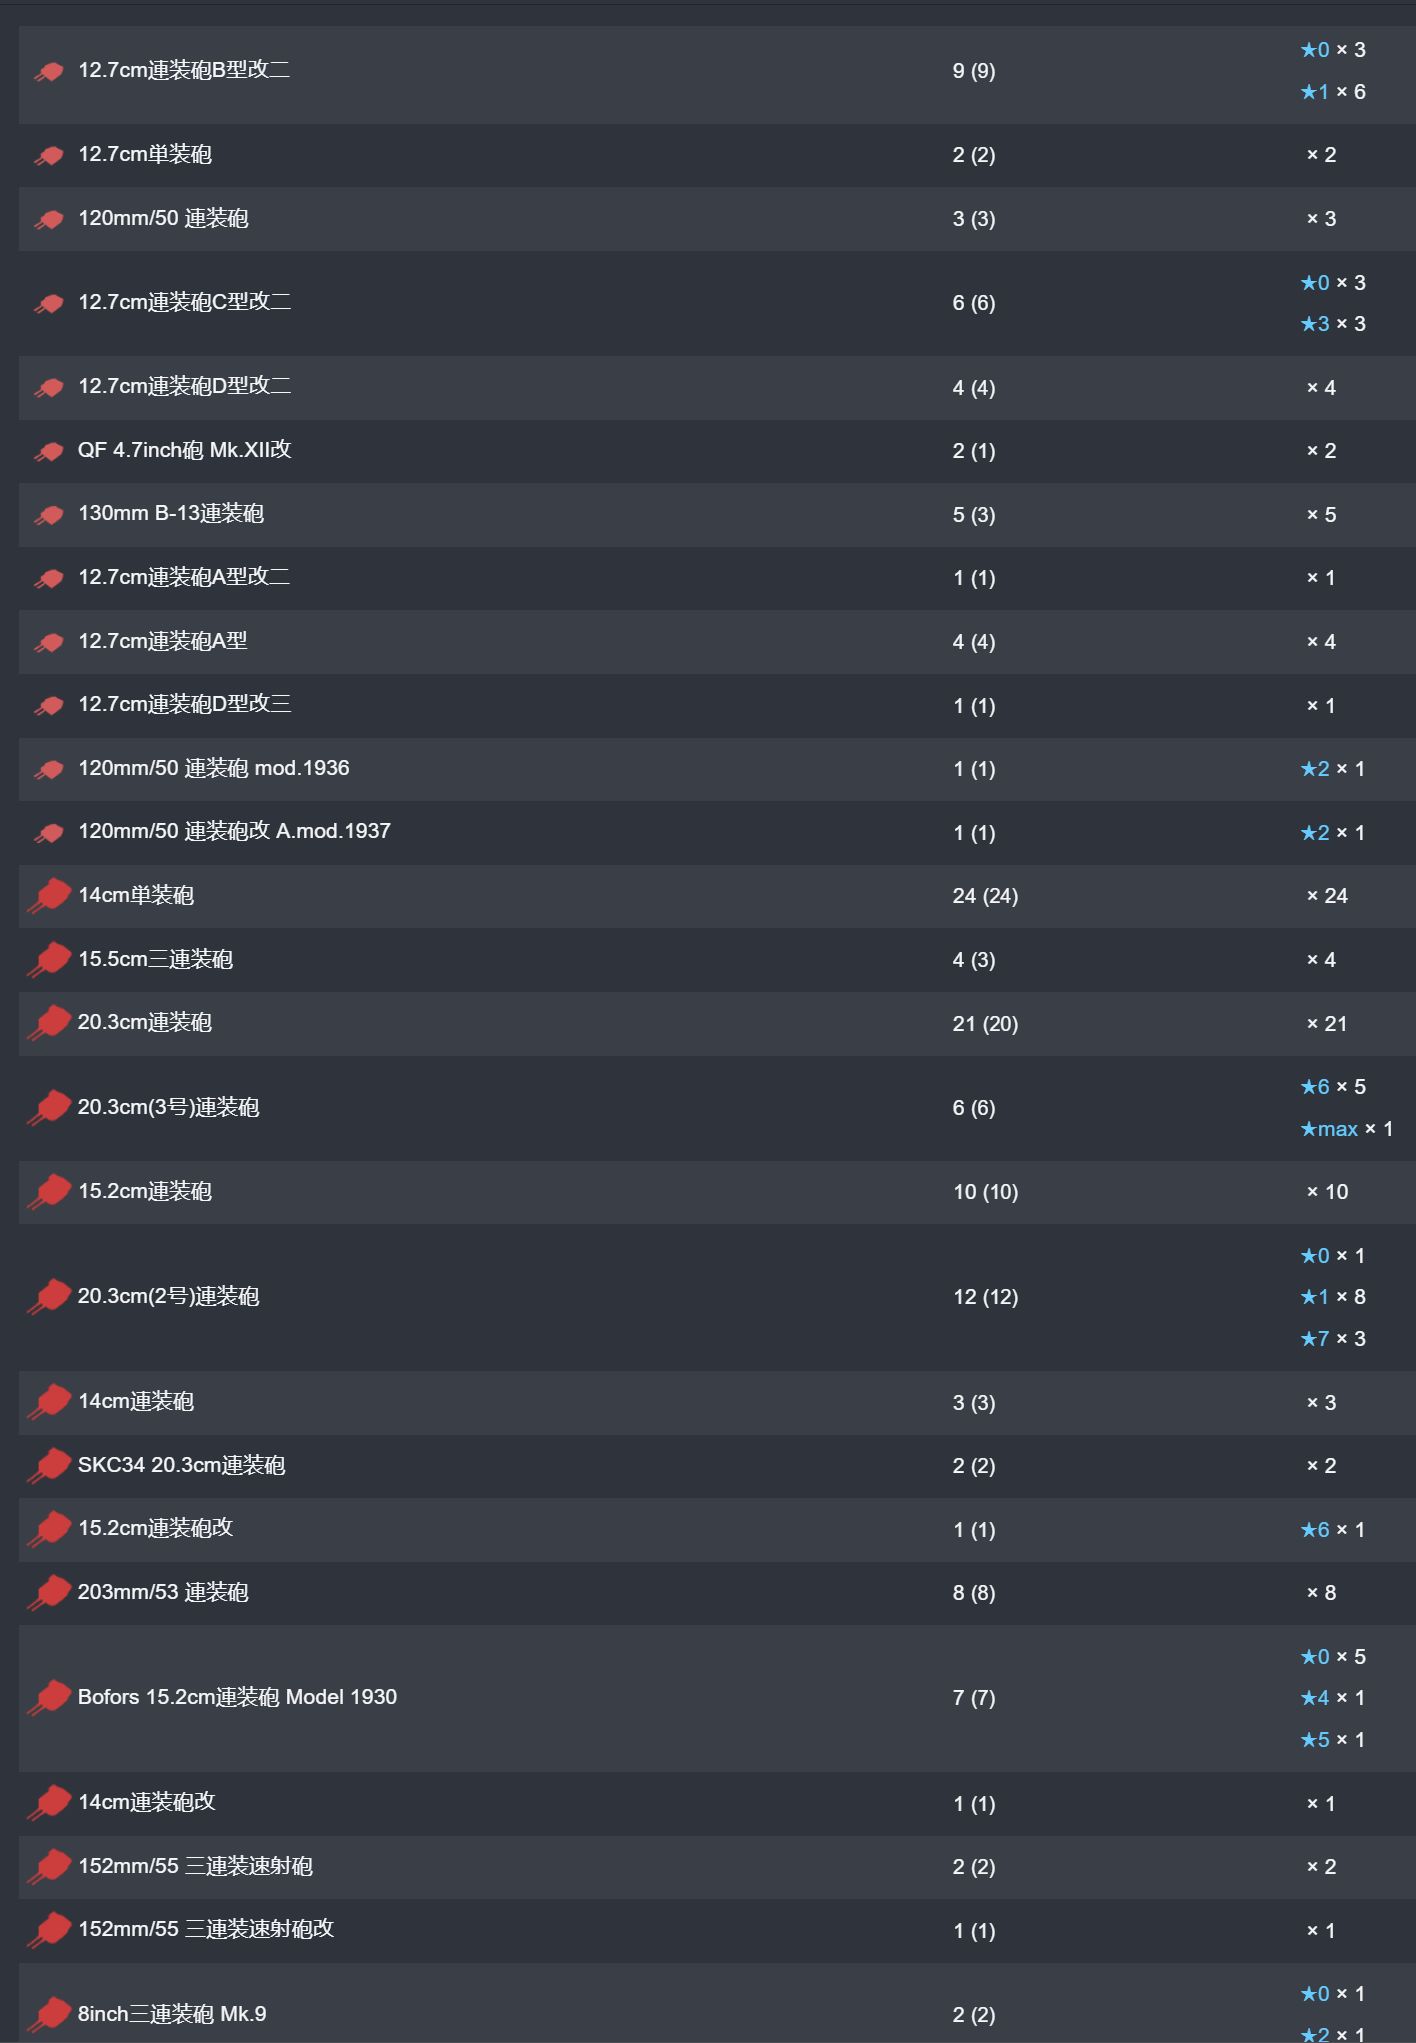
Task: Select the 15.5cm三連装砲 row name
Action: 155,959
